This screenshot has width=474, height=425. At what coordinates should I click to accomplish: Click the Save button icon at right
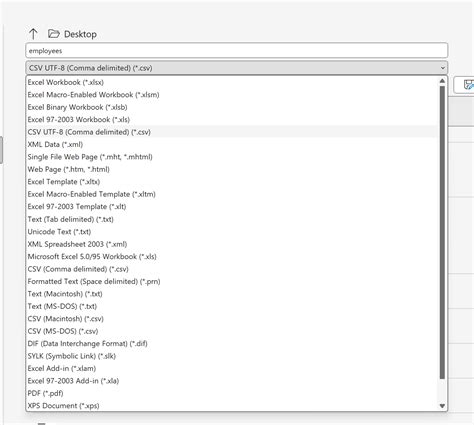(468, 85)
